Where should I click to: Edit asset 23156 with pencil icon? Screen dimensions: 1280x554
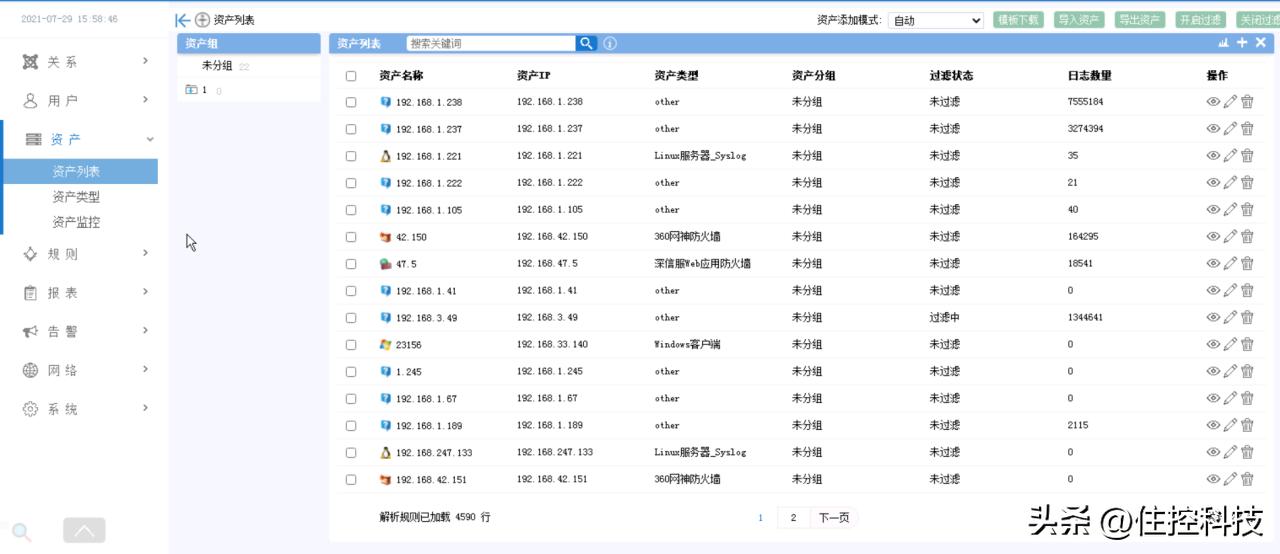(x=1230, y=344)
